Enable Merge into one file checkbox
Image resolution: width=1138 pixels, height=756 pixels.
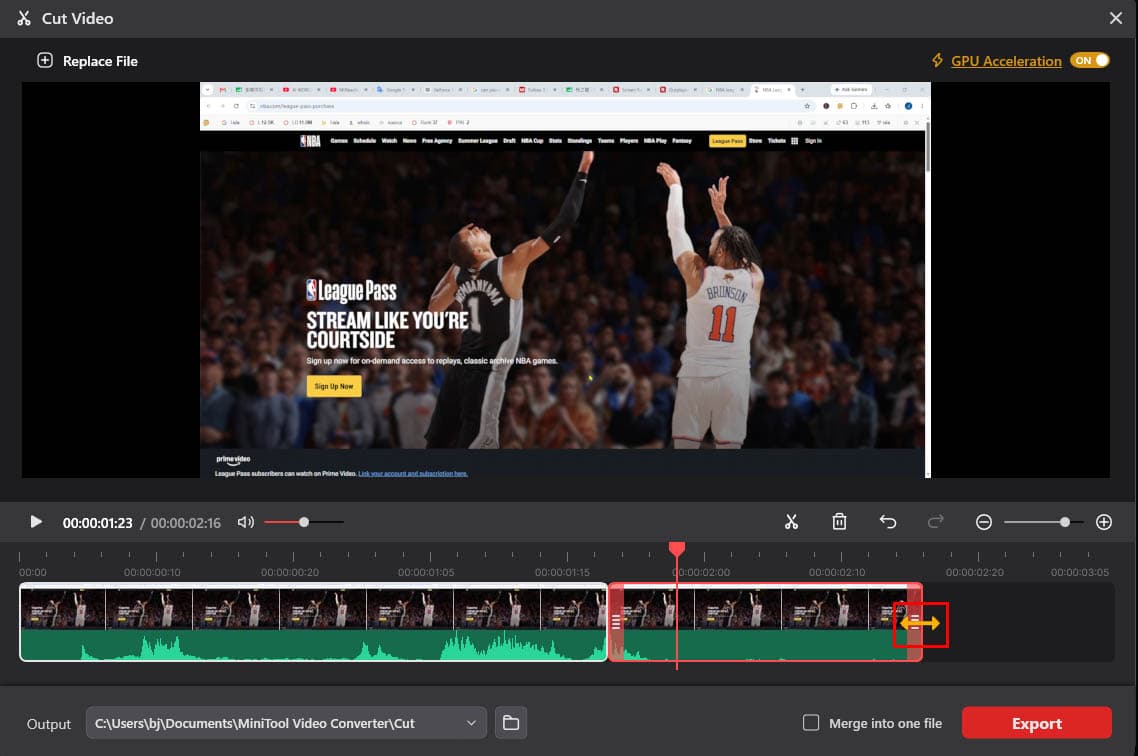(811, 723)
